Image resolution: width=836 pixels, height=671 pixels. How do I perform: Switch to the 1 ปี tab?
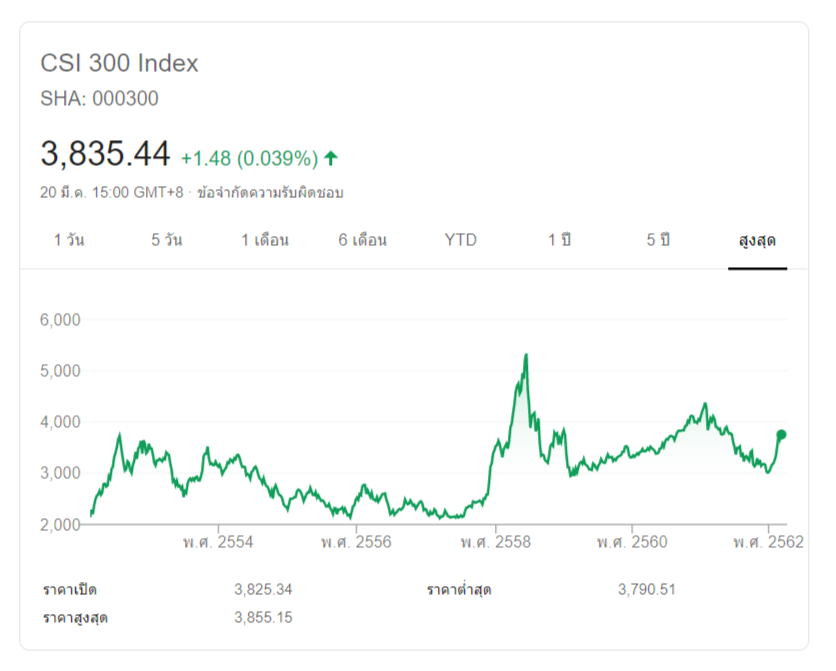pos(559,240)
